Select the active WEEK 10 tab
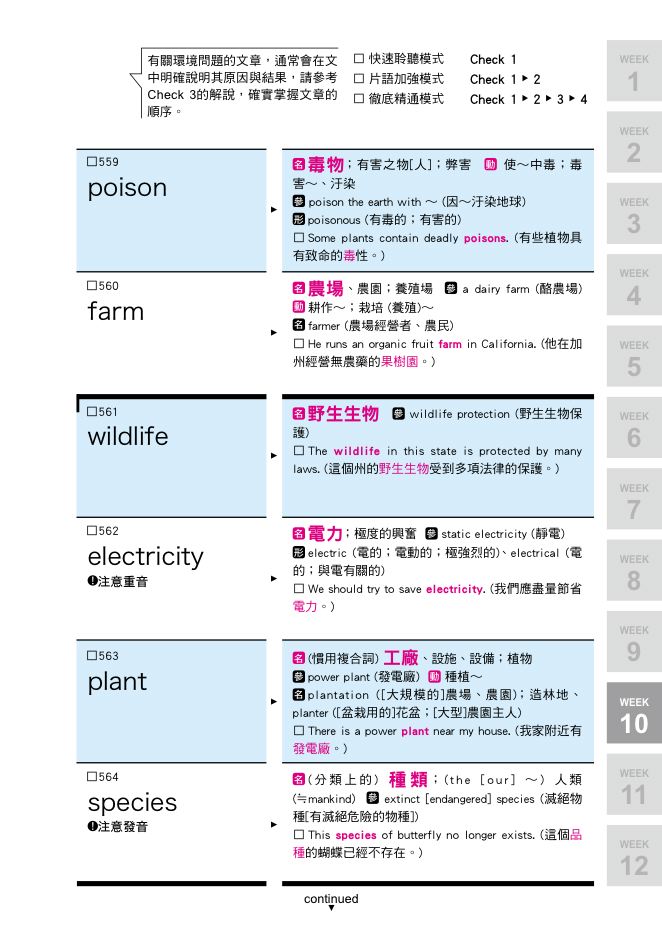This screenshot has height=927, width=662. (634, 713)
